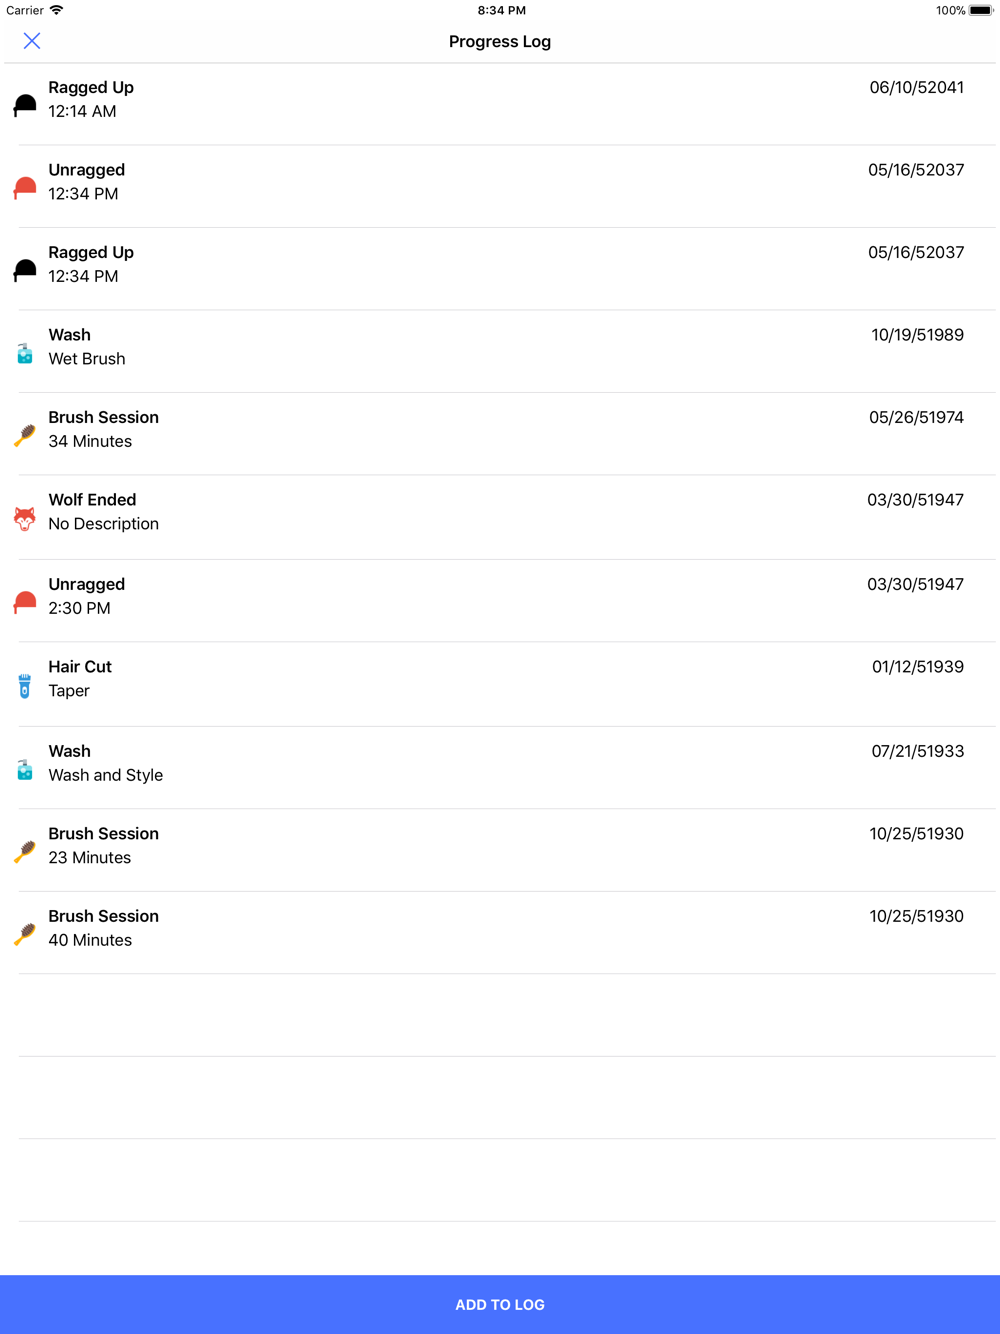Image resolution: width=1000 pixels, height=1334 pixels.
Task: Tap the soap bottle icon beside Wet Brush
Action: 25,353
